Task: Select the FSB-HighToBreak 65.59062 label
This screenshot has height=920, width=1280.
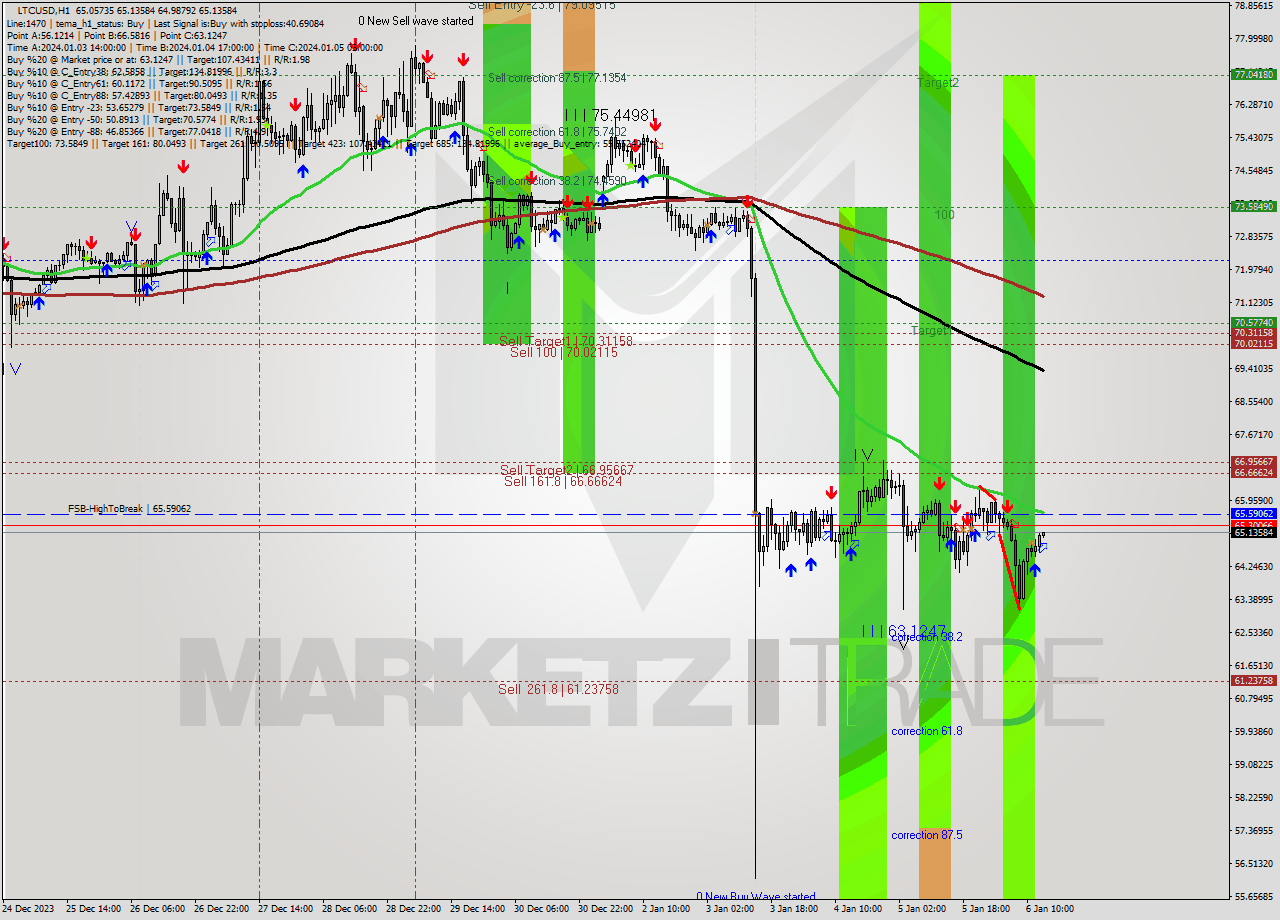Action: (129, 509)
